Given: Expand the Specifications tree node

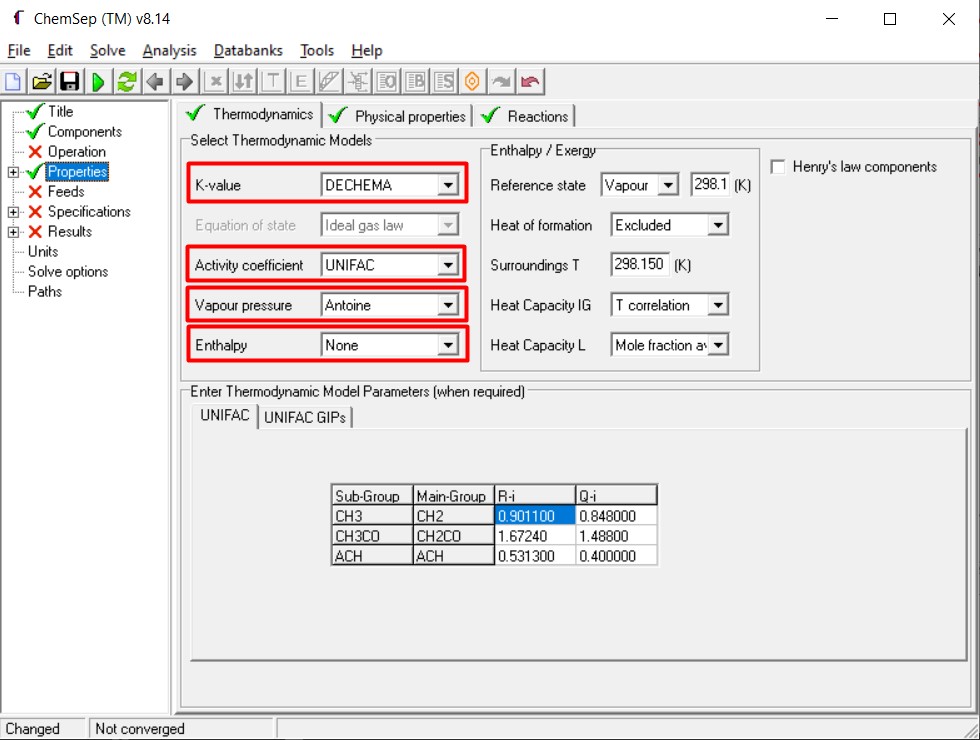Looking at the screenshot, I should pyautogui.click(x=13, y=212).
